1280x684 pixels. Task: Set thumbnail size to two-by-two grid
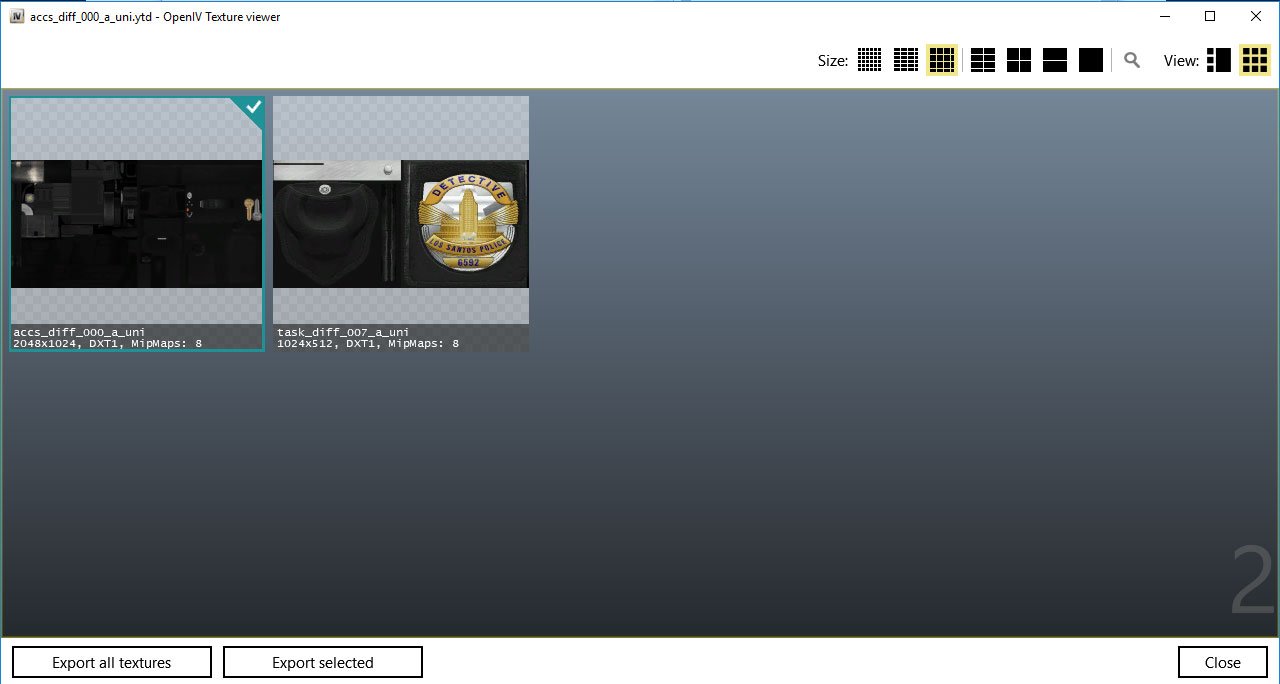pyautogui.click(x=1019, y=60)
